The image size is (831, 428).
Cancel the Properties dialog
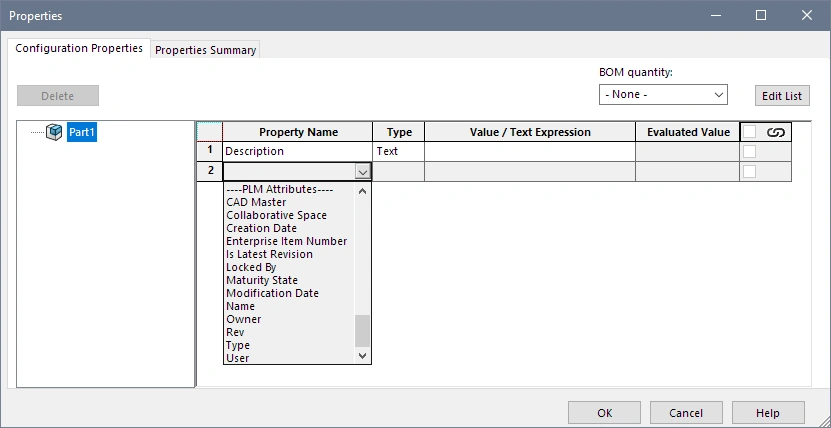tap(686, 412)
